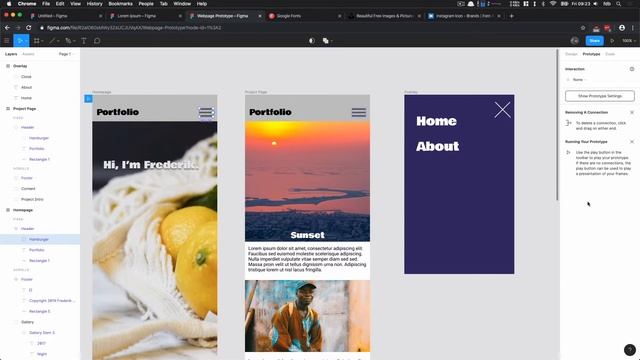Viewport: 640px width, 360px height.
Task: Reload the page in Chrome
Action: pos(29,28)
